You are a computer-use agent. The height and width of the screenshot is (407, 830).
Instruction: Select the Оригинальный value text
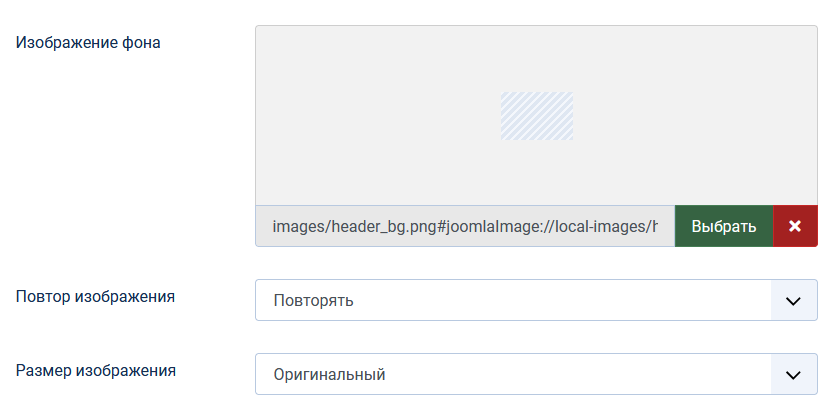(x=329, y=374)
